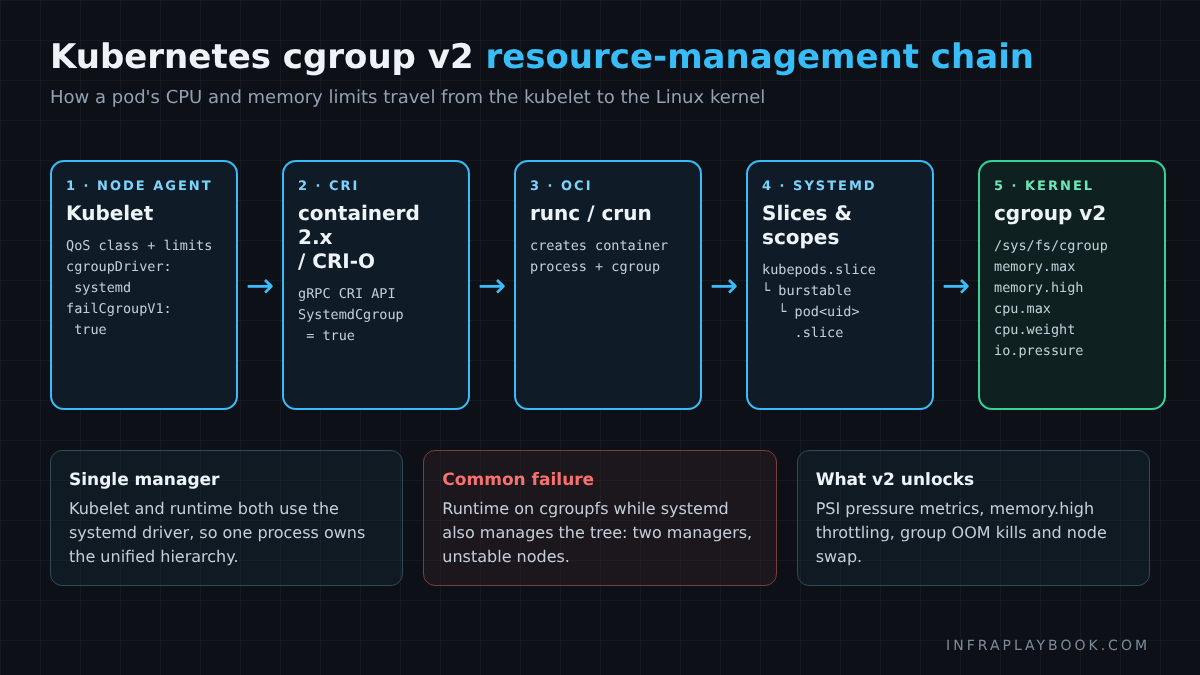Select the "Slices & scopes" heading
The image size is (1200, 675).
[x=807, y=225]
